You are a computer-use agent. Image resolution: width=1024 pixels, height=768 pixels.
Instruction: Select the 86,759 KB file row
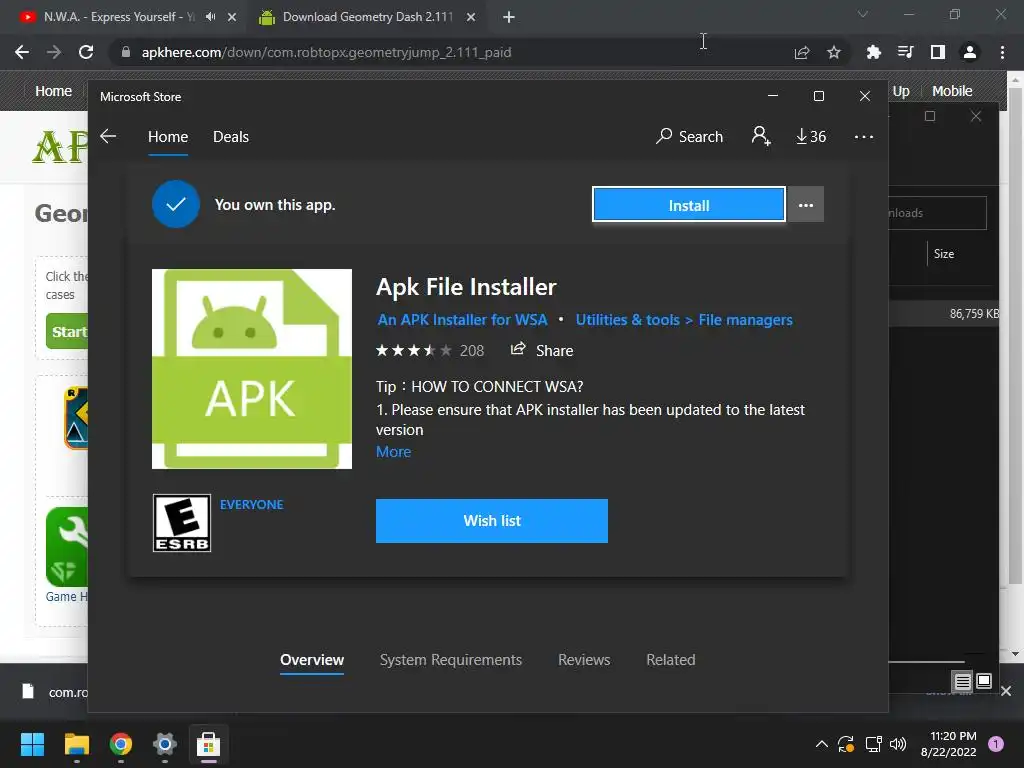tap(944, 313)
